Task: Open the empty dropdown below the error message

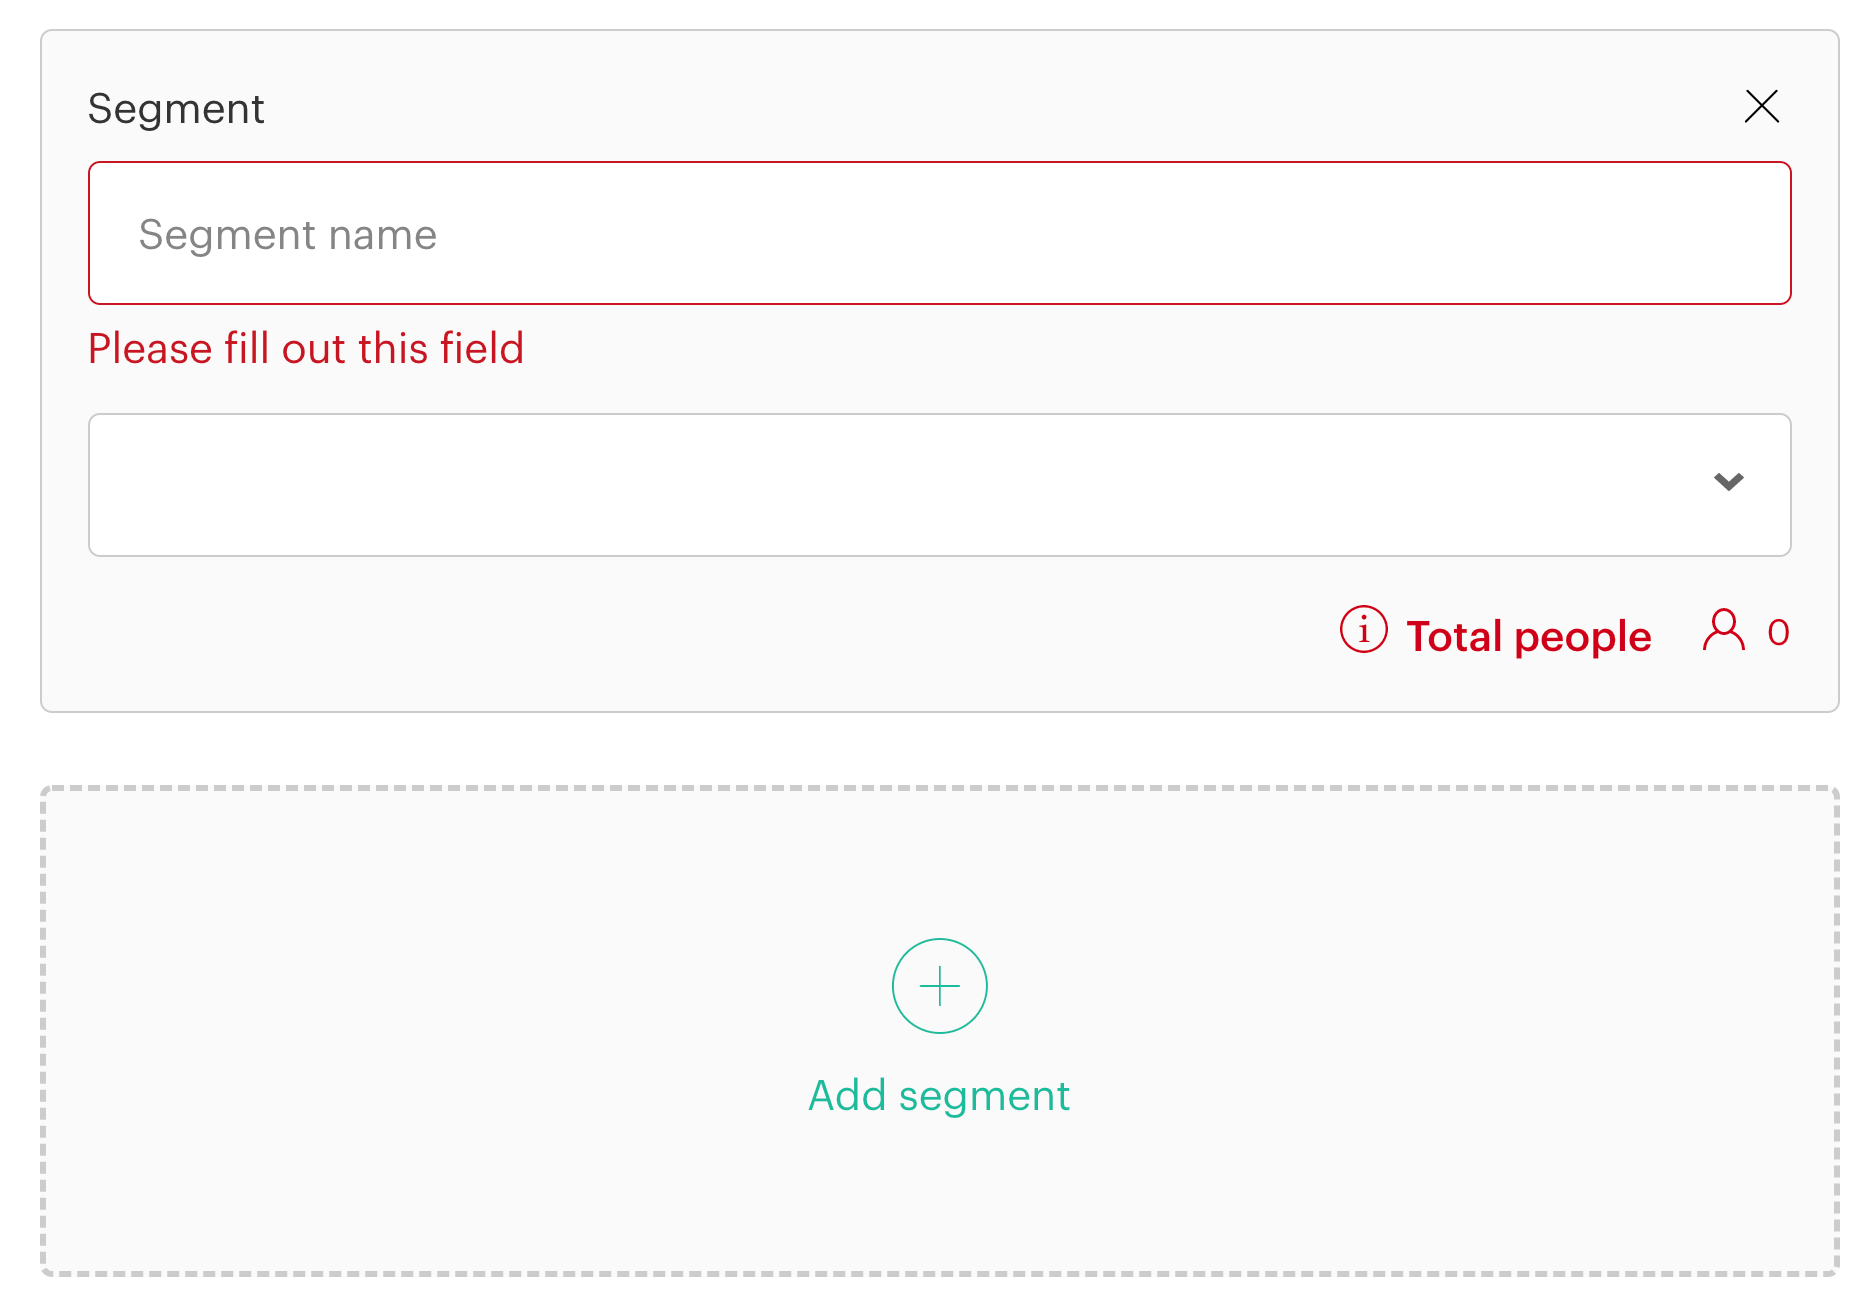Action: coord(939,485)
